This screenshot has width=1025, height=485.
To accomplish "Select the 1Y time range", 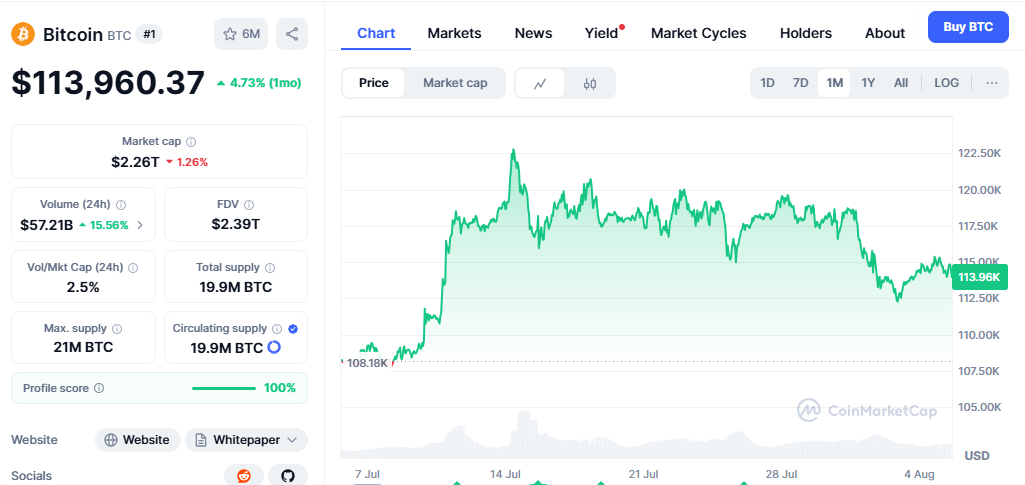I will (868, 83).
